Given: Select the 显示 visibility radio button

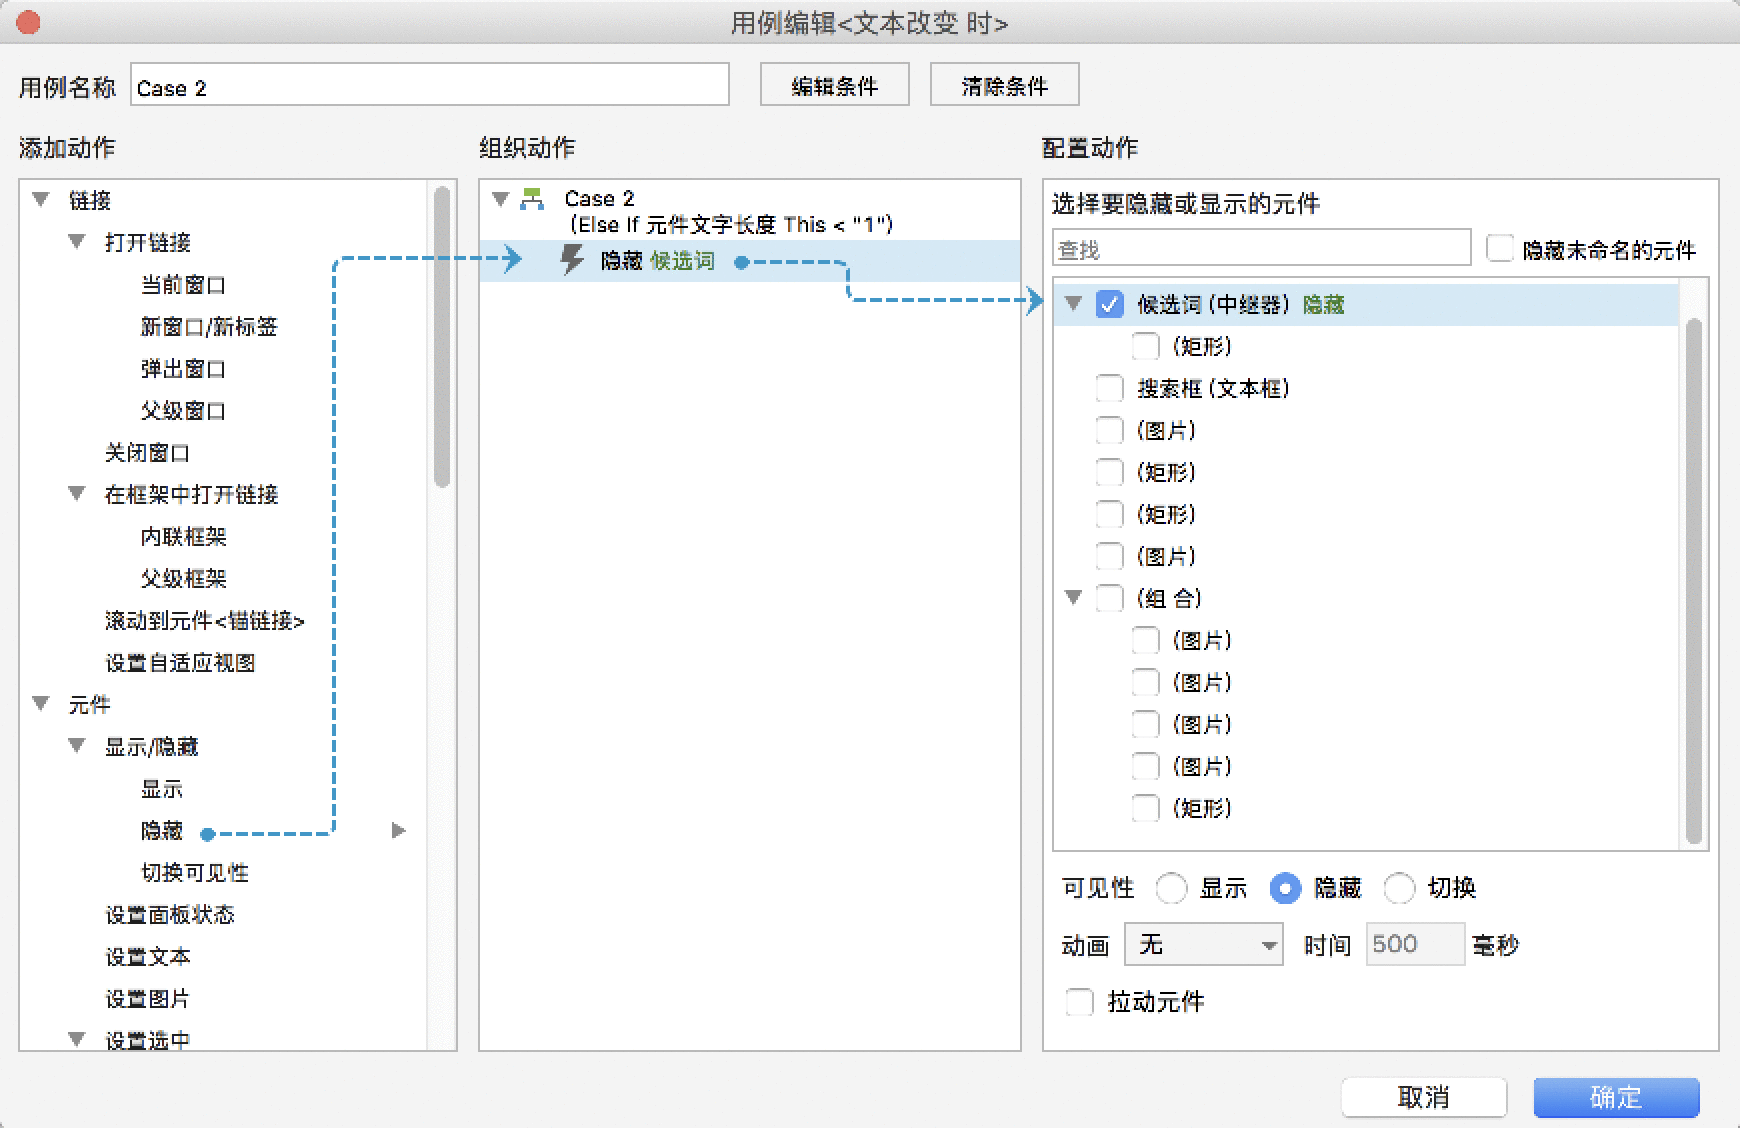Looking at the screenshot, I should point(1171,888).
